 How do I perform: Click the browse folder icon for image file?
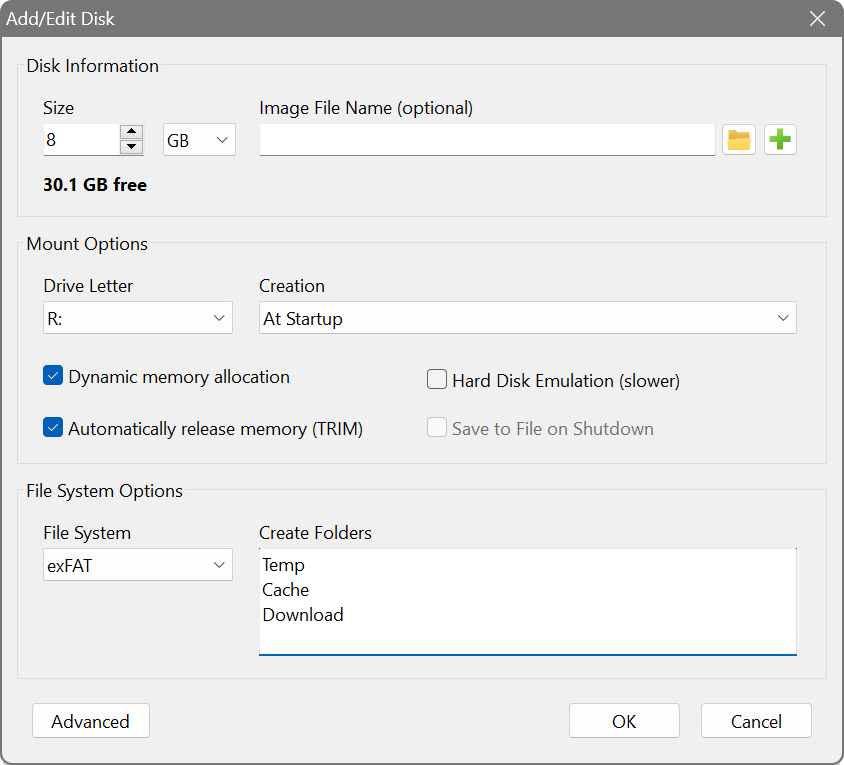[739, 140]
